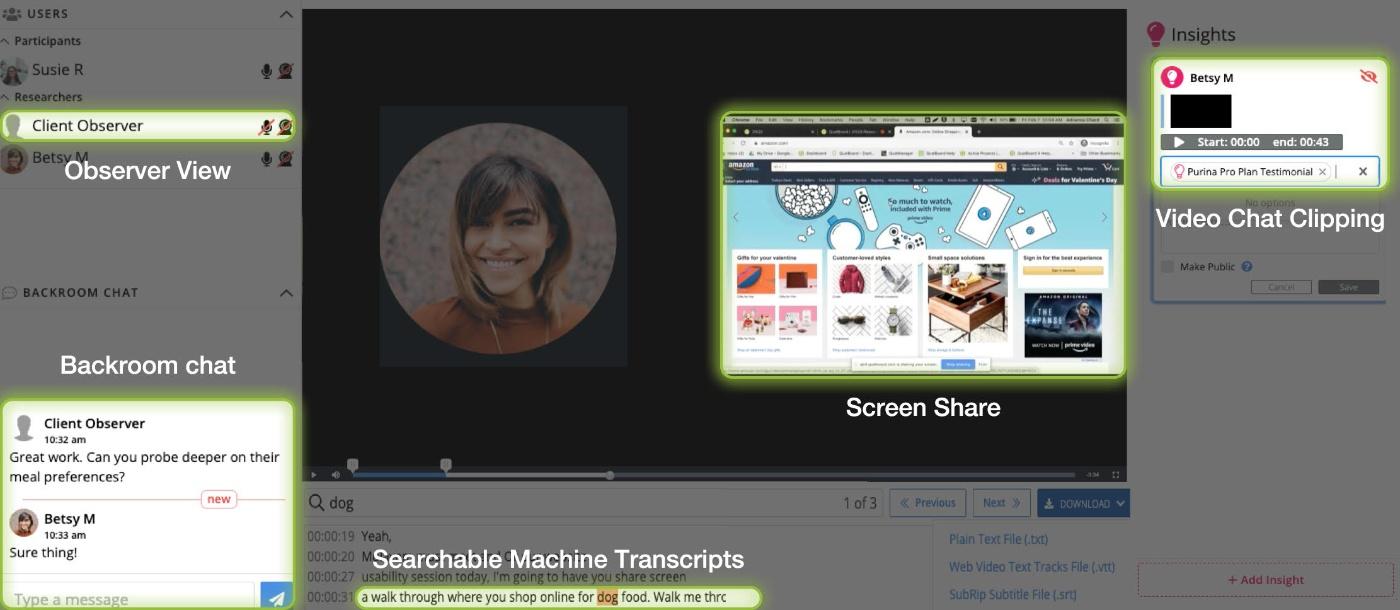
Task: Enable Client Observer's camera
Action: [x=284, y=127]
